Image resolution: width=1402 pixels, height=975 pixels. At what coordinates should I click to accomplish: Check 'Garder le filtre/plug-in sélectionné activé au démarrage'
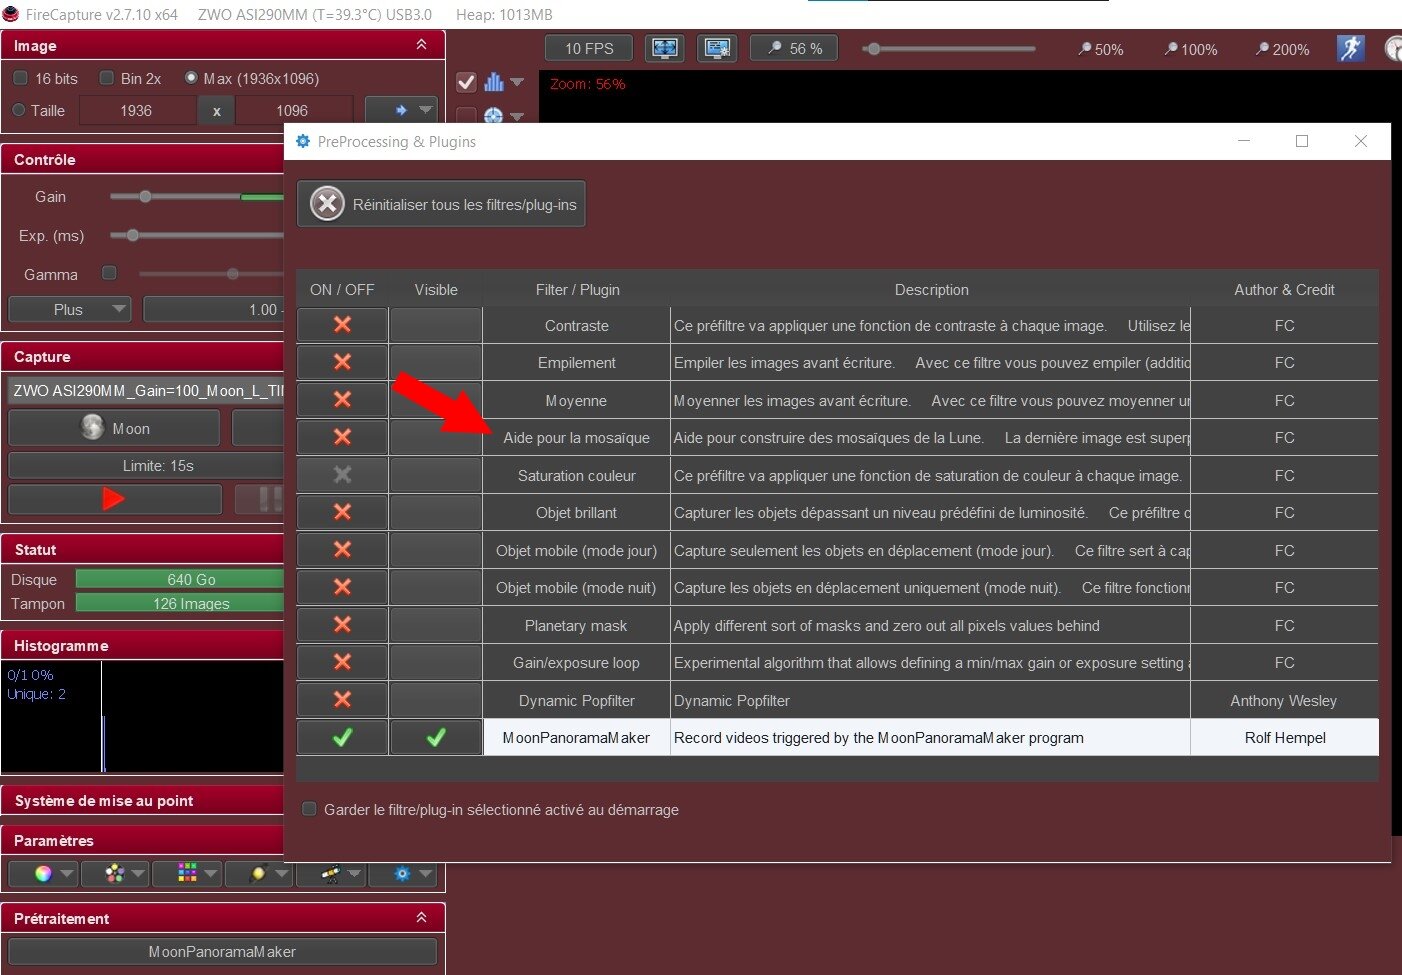(310, 809)
